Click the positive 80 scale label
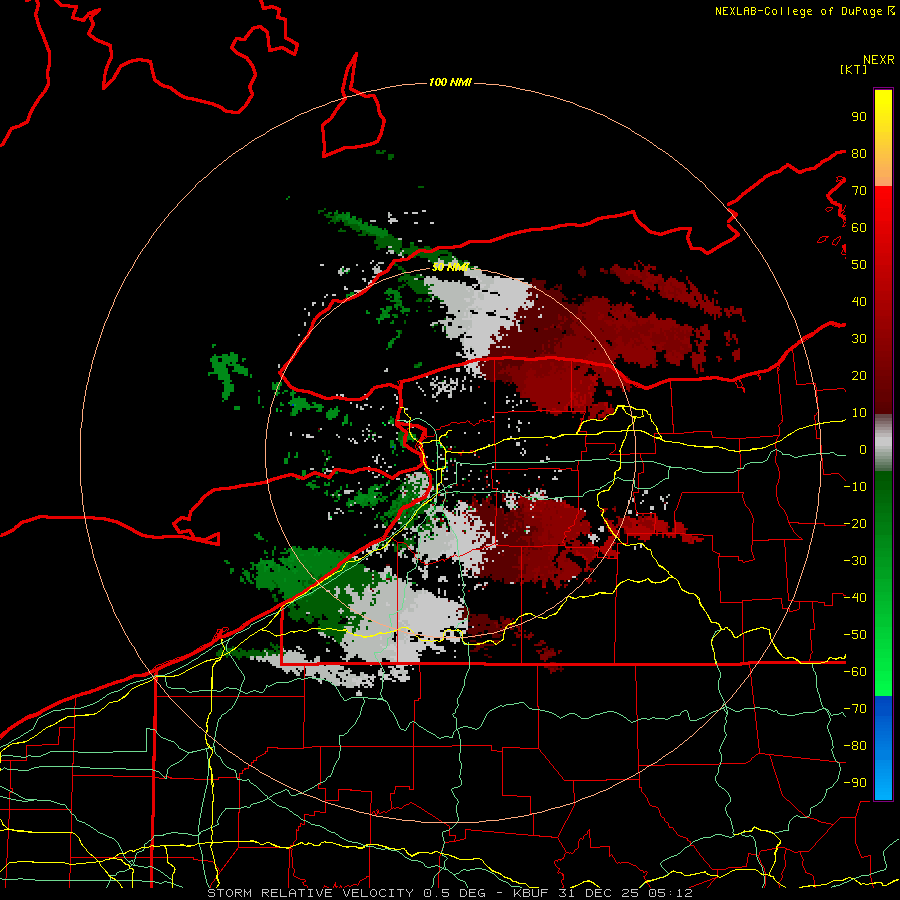The image size is (900, 900). pos(859,154)
